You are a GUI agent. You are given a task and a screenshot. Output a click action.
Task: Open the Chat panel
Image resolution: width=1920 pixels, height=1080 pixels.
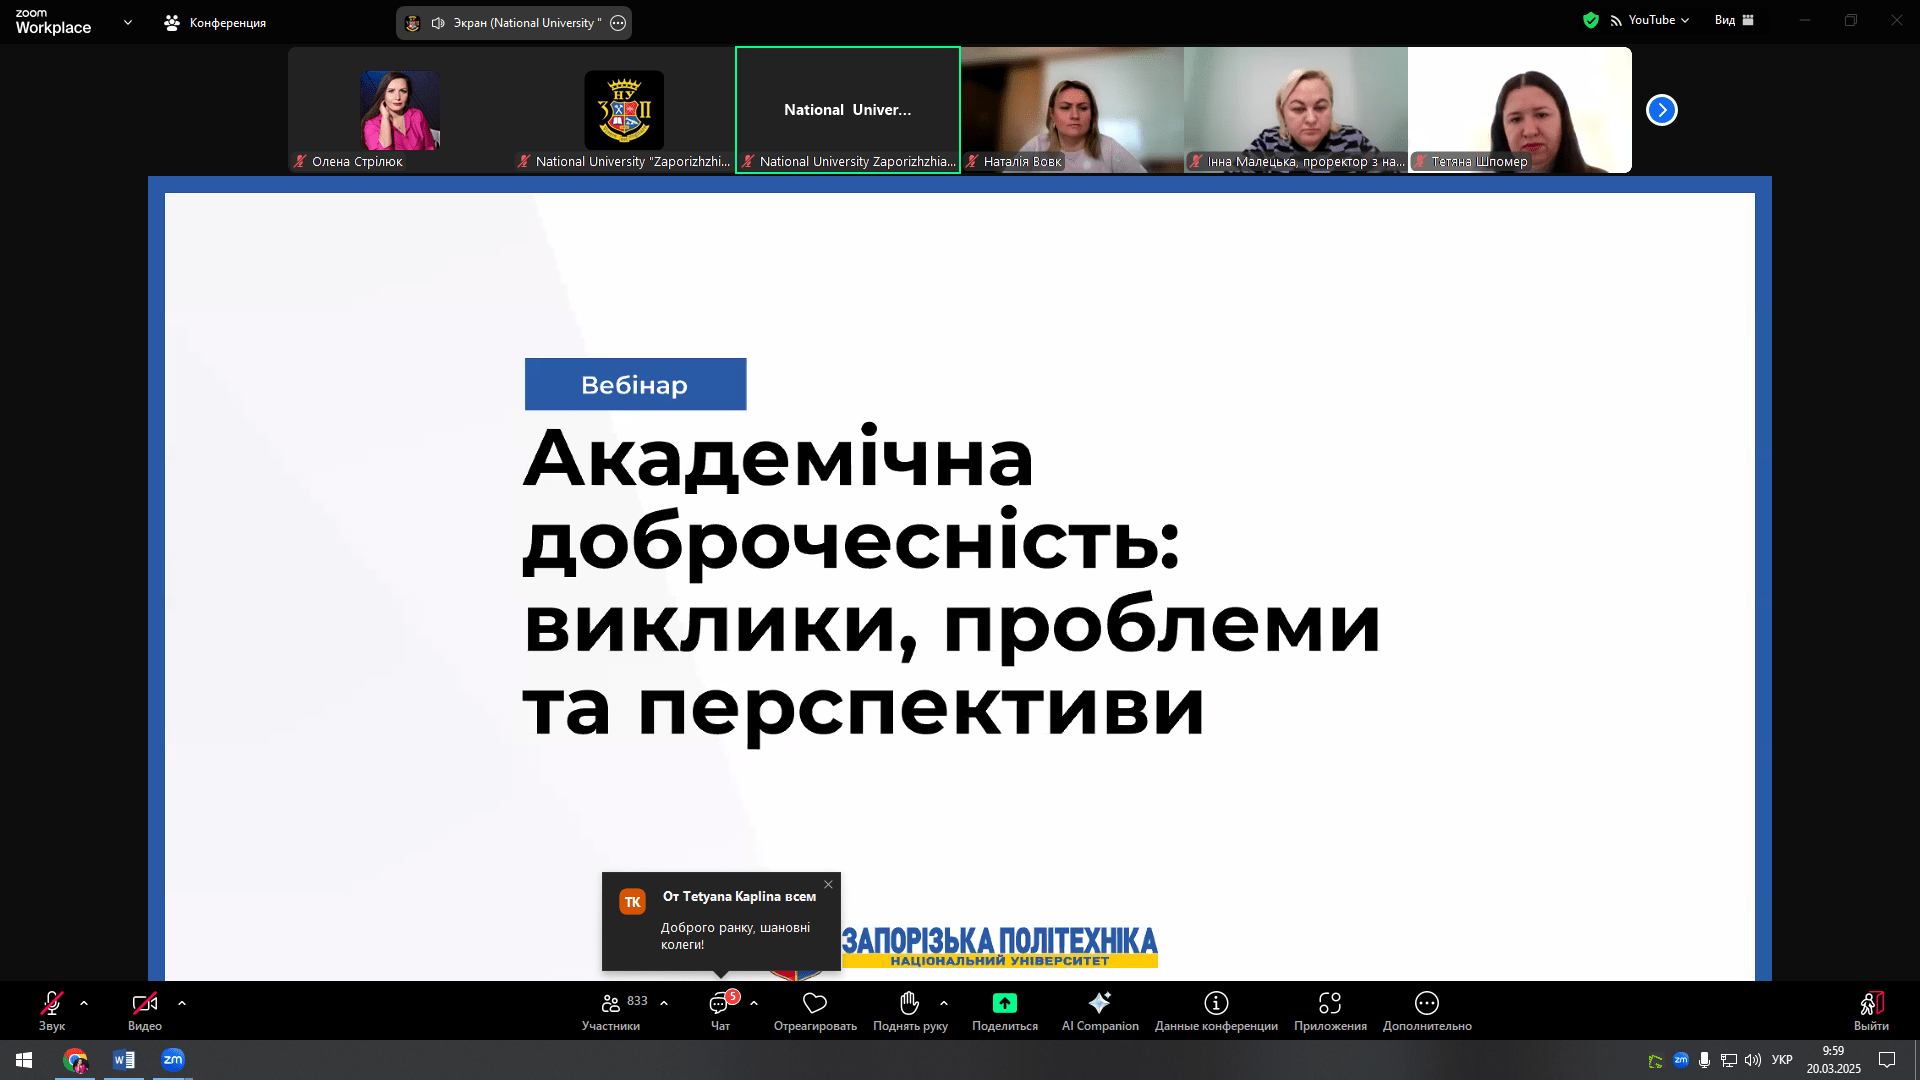tap(719, 1003)
